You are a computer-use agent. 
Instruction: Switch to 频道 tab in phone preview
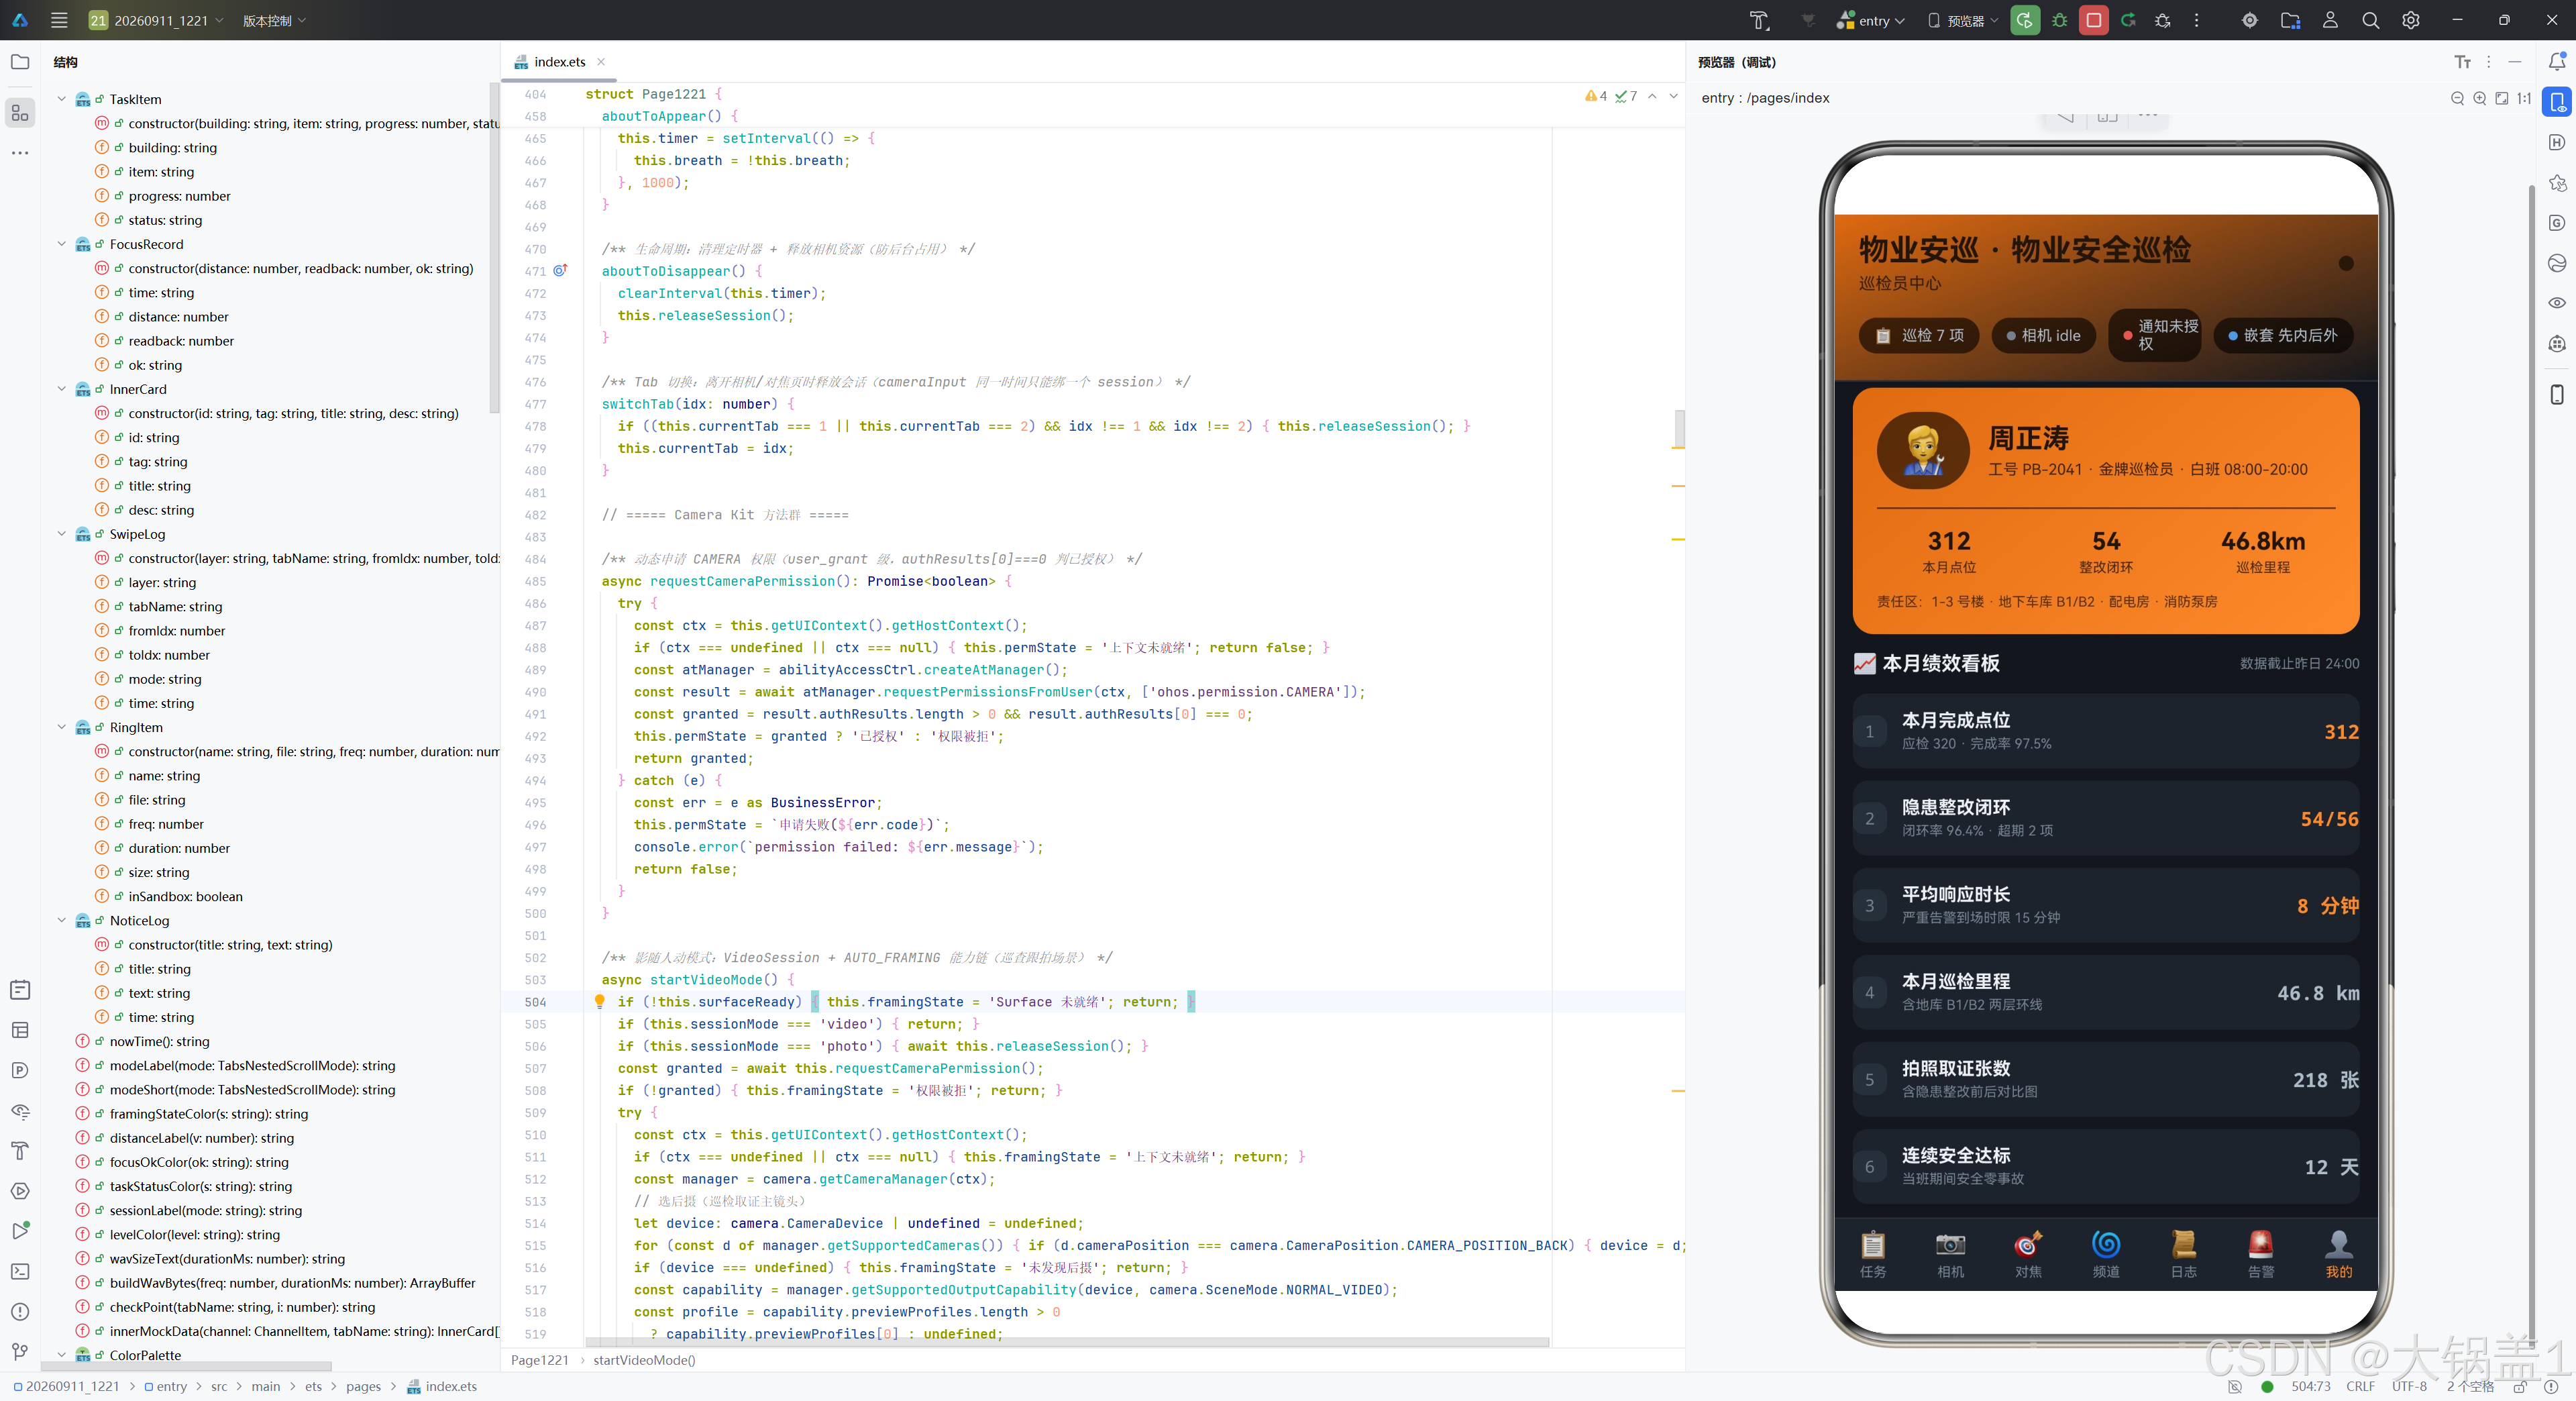(2106, 1254)
